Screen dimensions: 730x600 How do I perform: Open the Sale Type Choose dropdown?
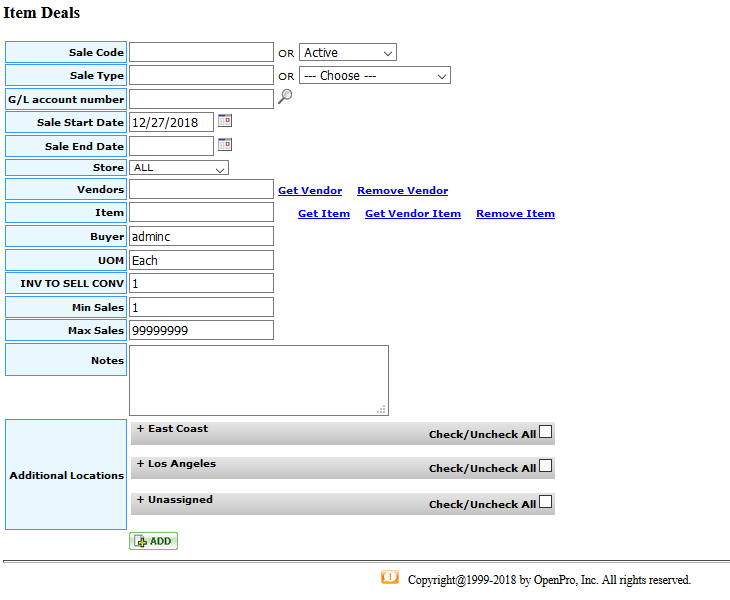coord(375,76)
